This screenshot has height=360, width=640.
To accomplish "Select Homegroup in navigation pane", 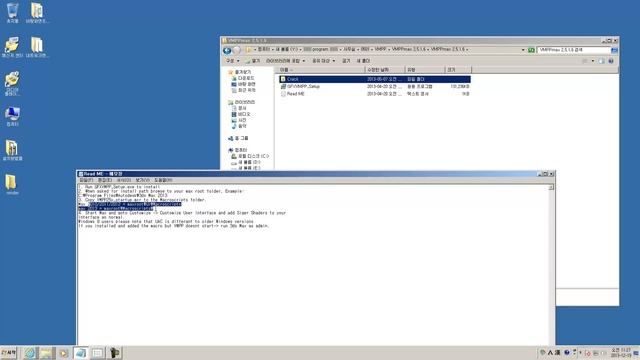I will pos(238,138).
